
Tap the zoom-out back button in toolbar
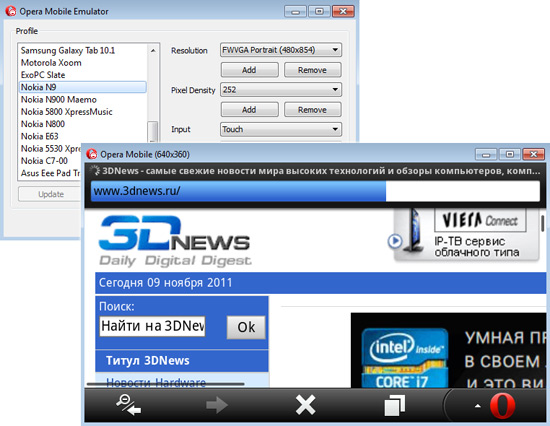click(x=129, y=405)
